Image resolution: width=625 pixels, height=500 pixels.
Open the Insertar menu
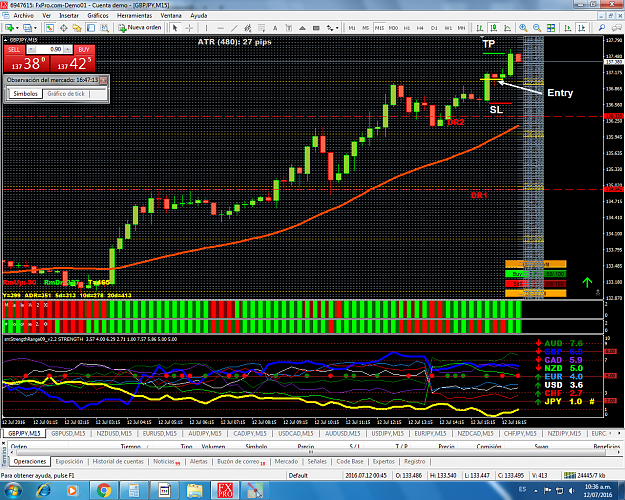(69, 16)
